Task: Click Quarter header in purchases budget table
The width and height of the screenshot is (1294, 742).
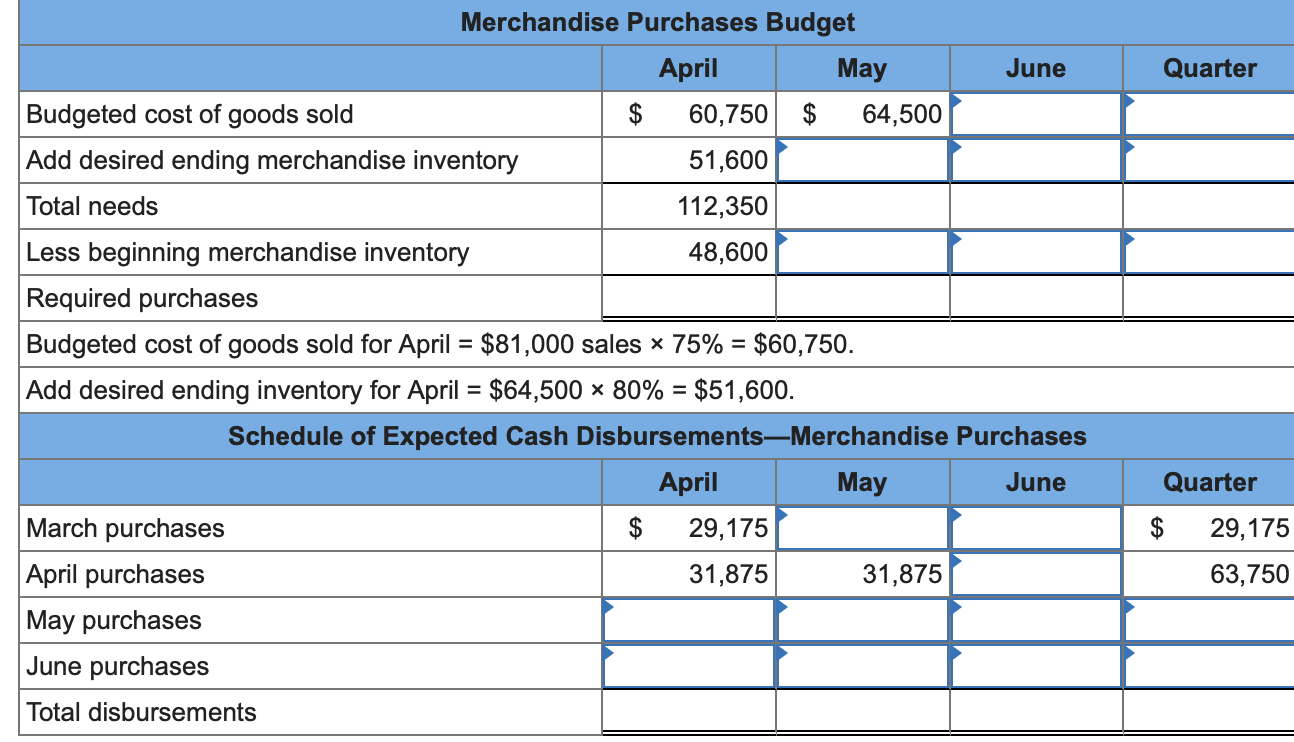Action: (1210, 69)
